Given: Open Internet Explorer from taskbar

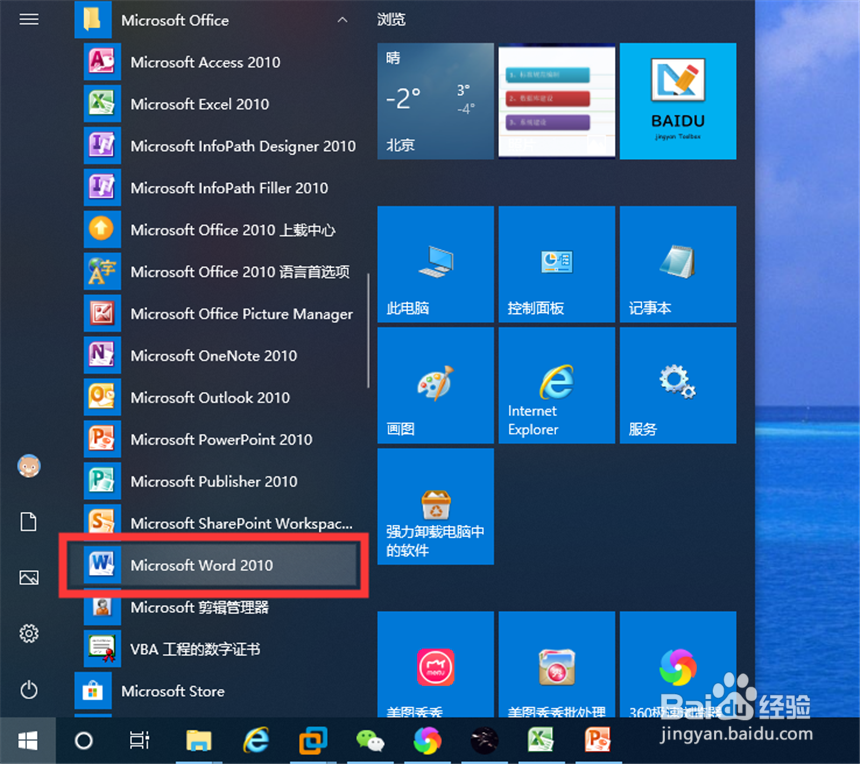Looking at the screenshot, I should point(256,740).
